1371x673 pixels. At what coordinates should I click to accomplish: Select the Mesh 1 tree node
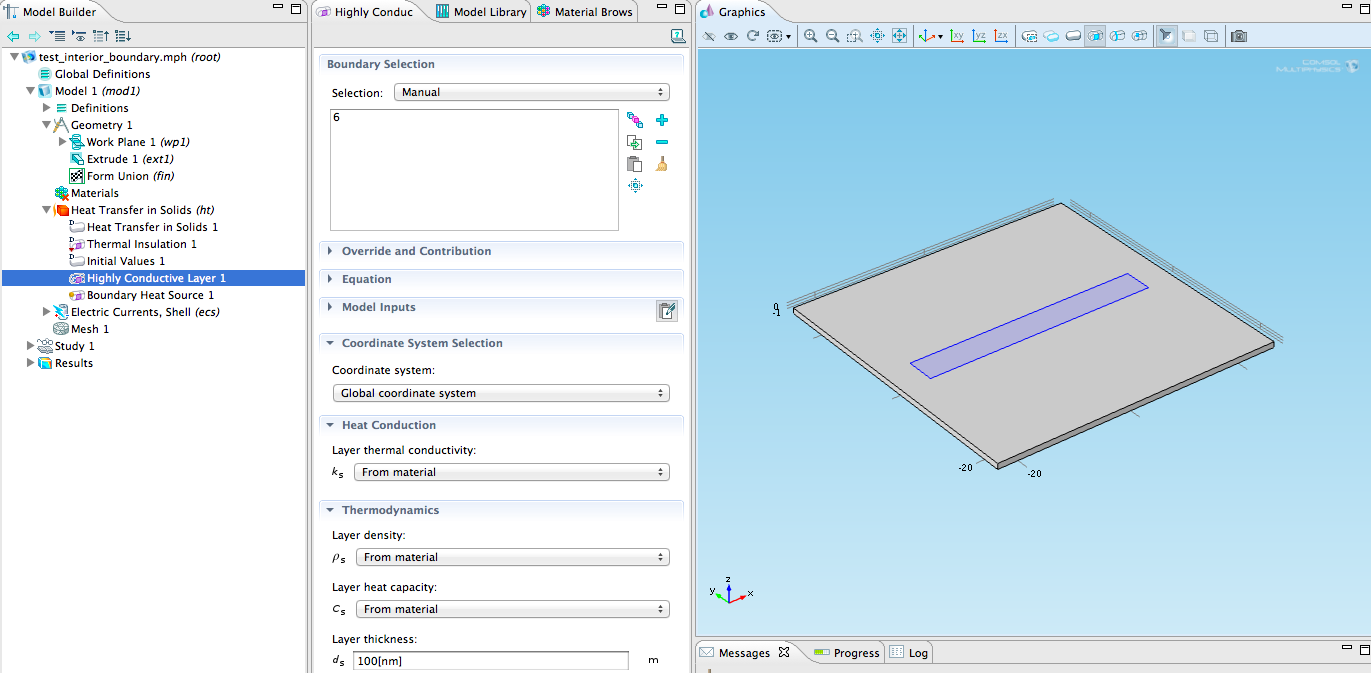click(90, 329)
